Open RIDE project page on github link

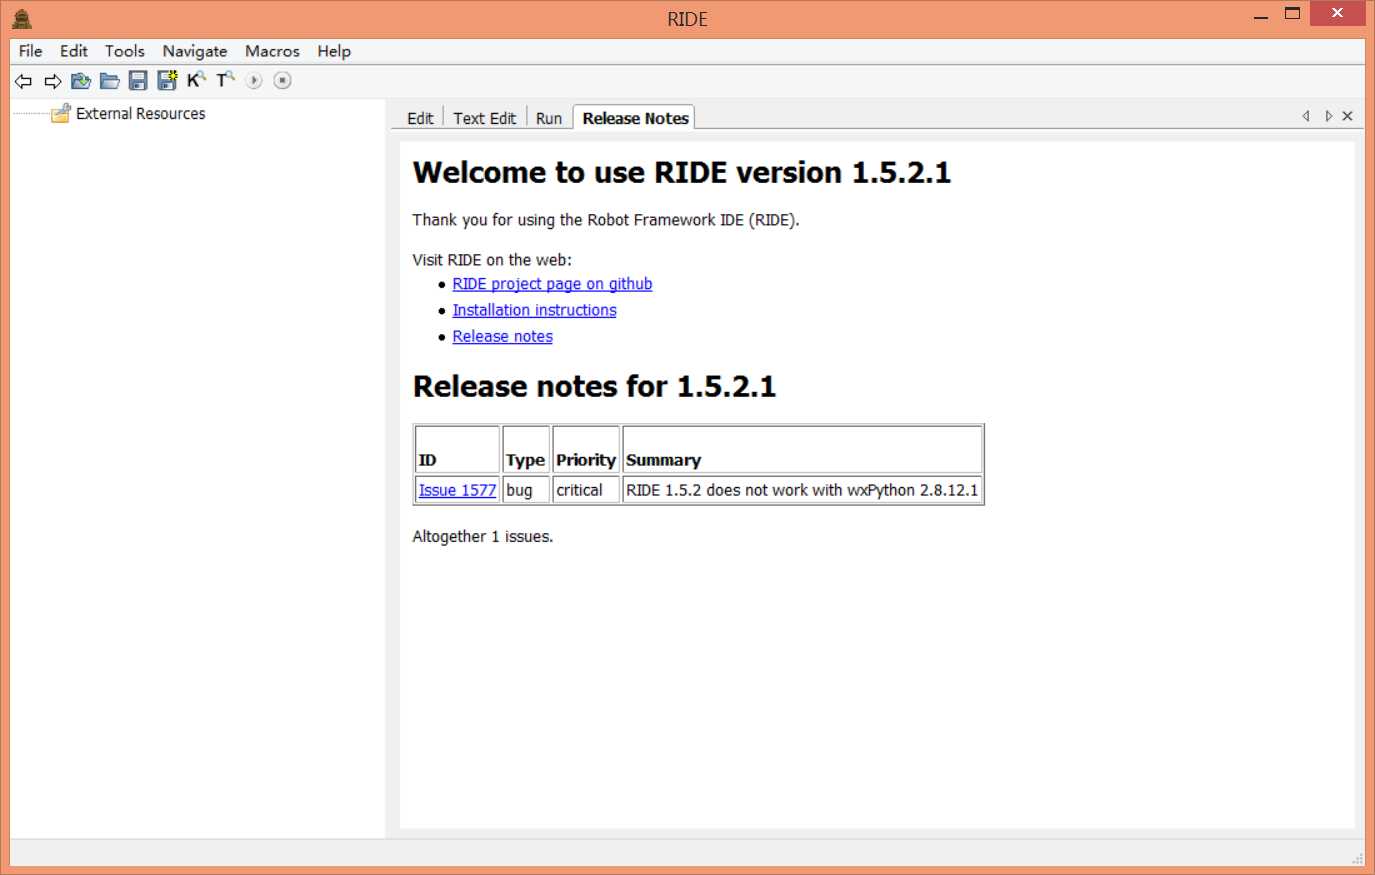click(552, 284)
